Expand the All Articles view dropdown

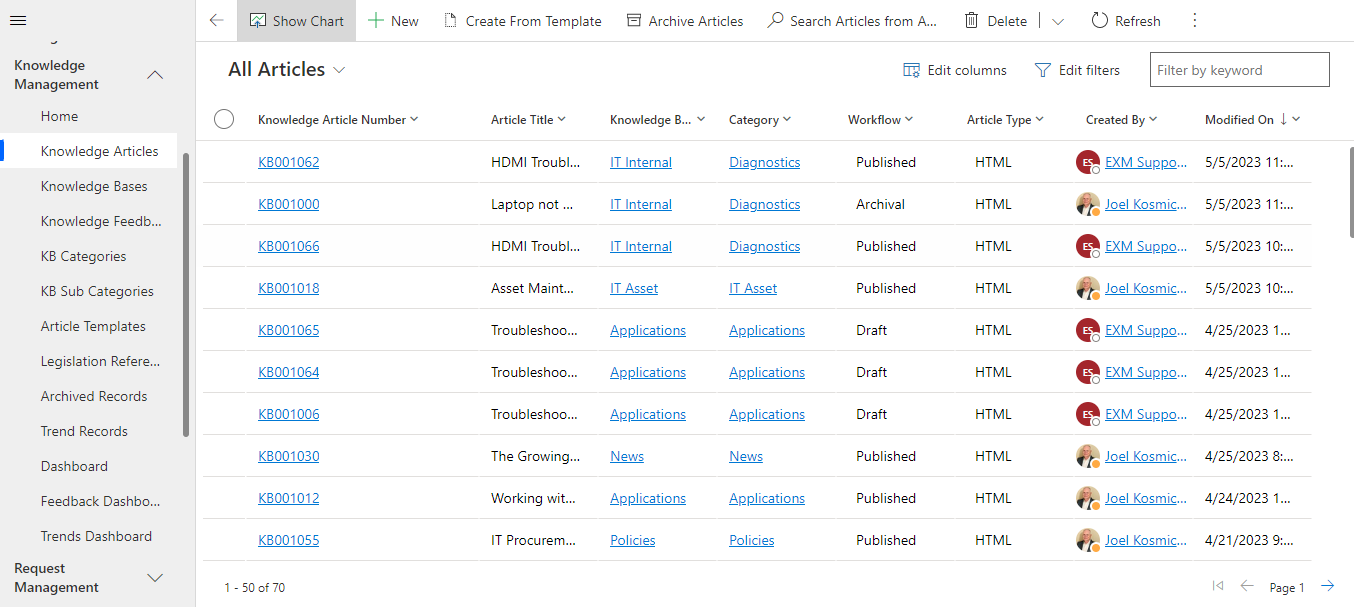[x=339, y=70]
